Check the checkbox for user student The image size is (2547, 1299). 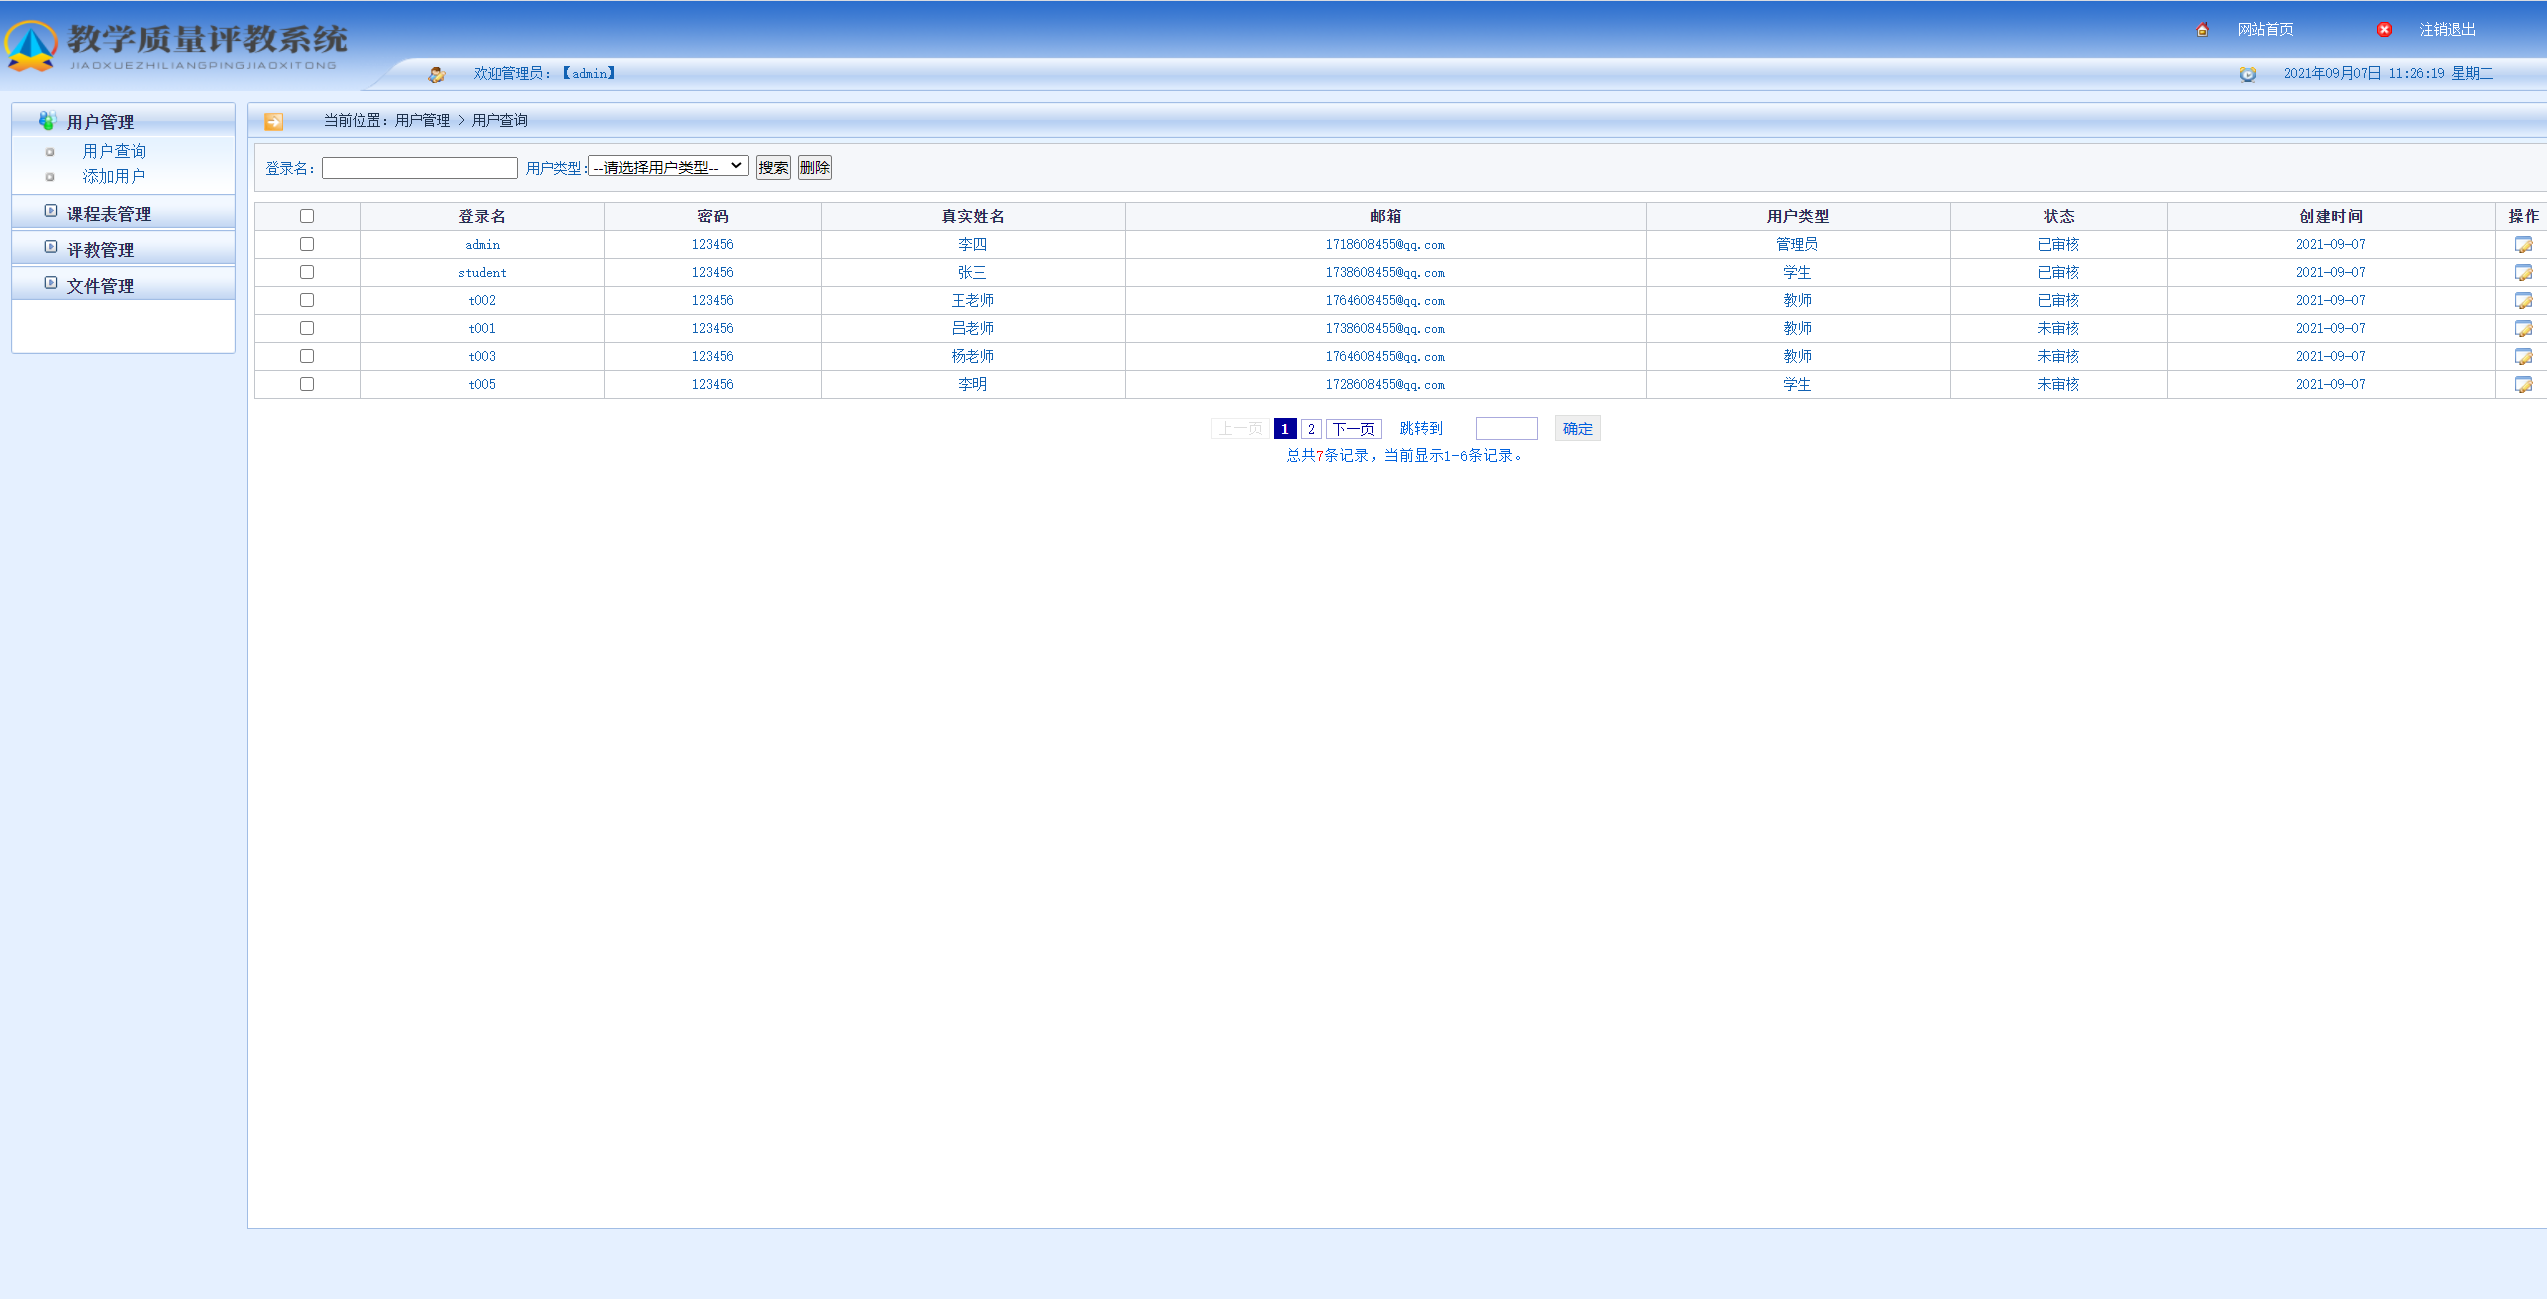click(x=307, y=272)
